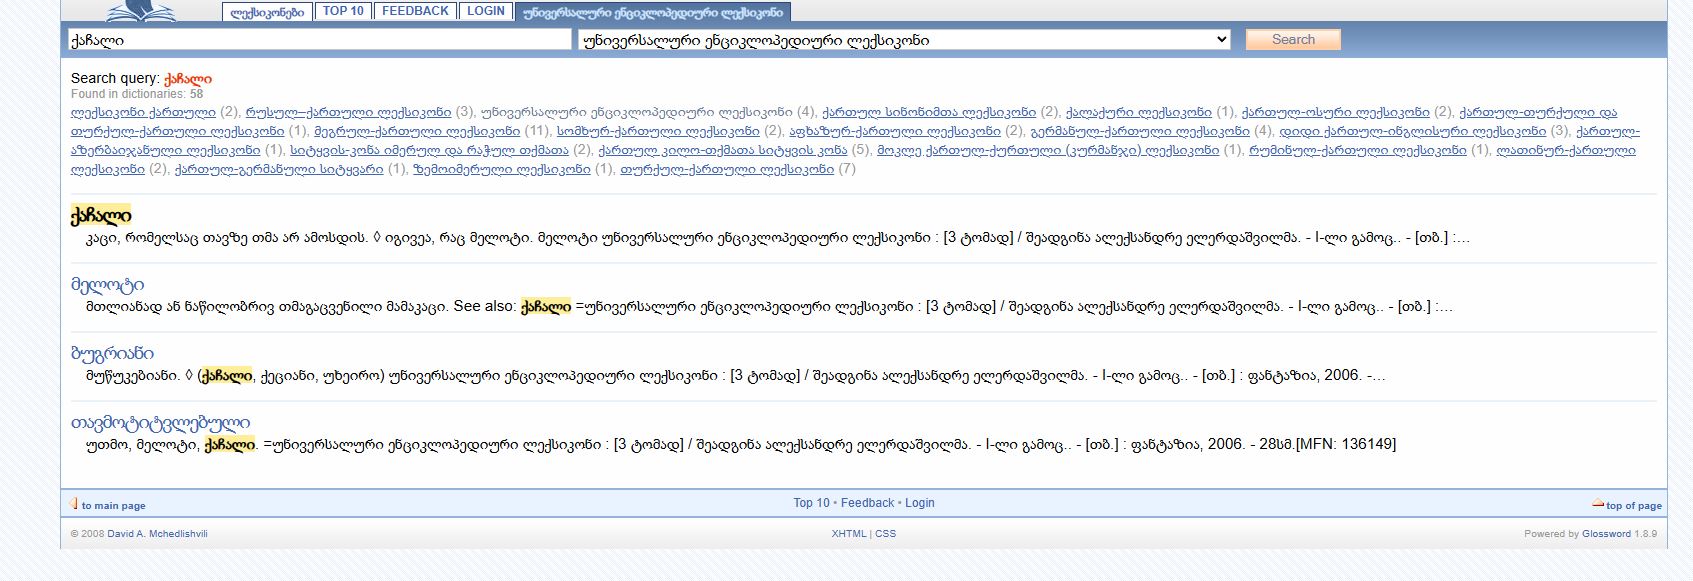Click footer 'Feedback' link
Screen dimensions: 1693x581
[x=867, y=503]
